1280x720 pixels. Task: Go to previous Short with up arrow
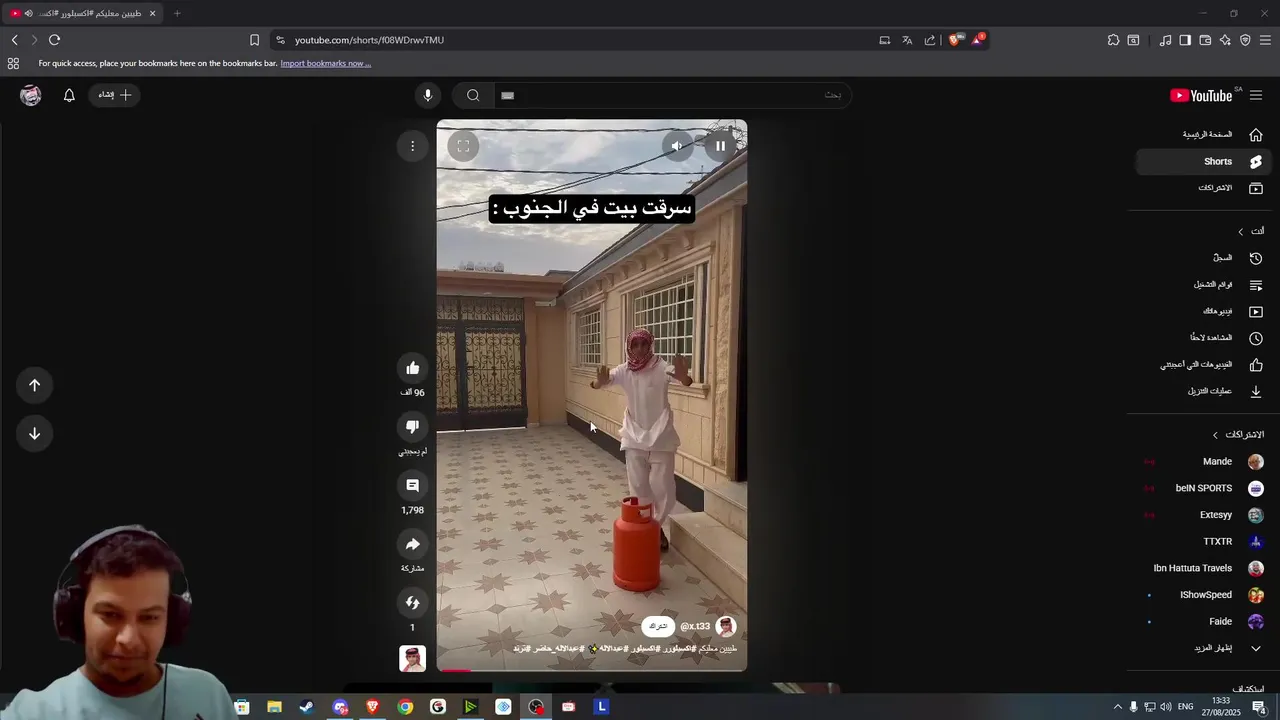(x=34, y=385)
